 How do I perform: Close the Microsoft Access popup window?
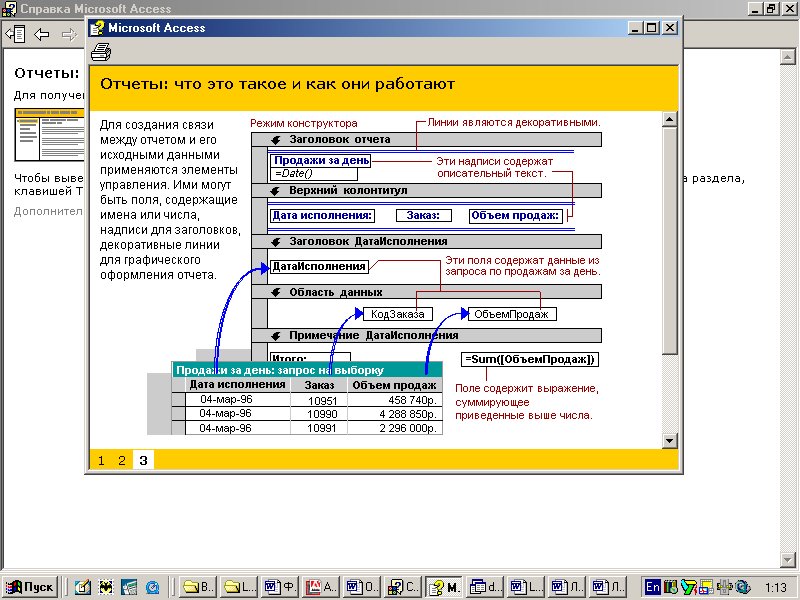[670, 28]
